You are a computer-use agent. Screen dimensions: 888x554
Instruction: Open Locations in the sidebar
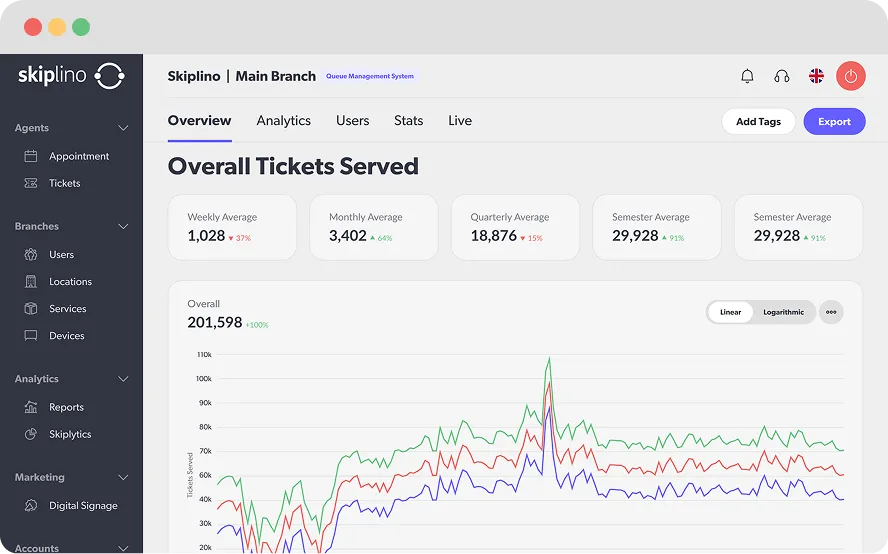coord(70,282)
